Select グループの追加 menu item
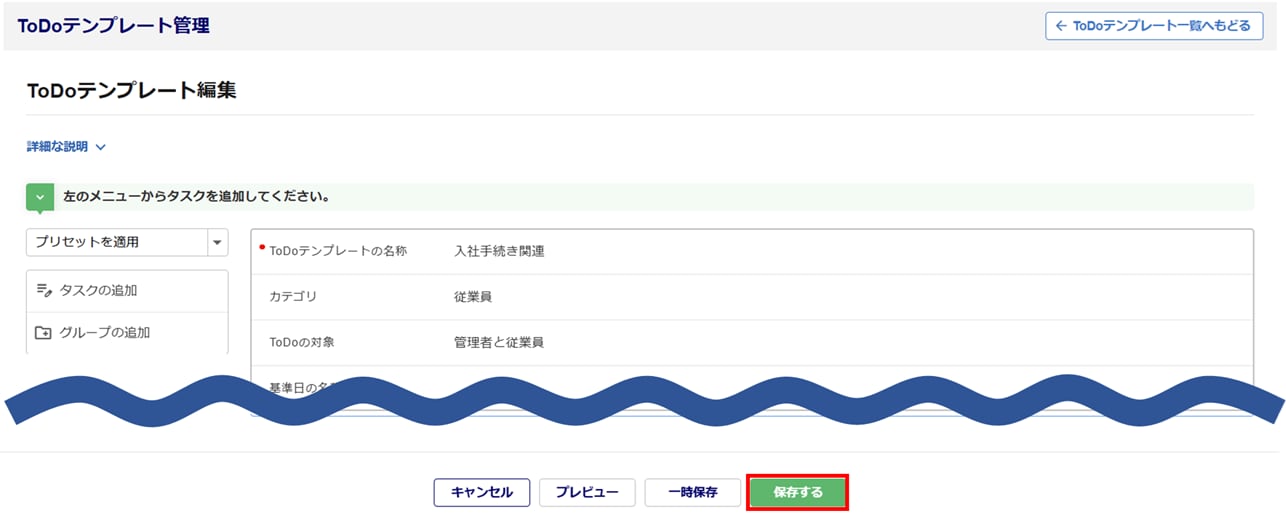The image size is (1286, 525). point(104,333)
